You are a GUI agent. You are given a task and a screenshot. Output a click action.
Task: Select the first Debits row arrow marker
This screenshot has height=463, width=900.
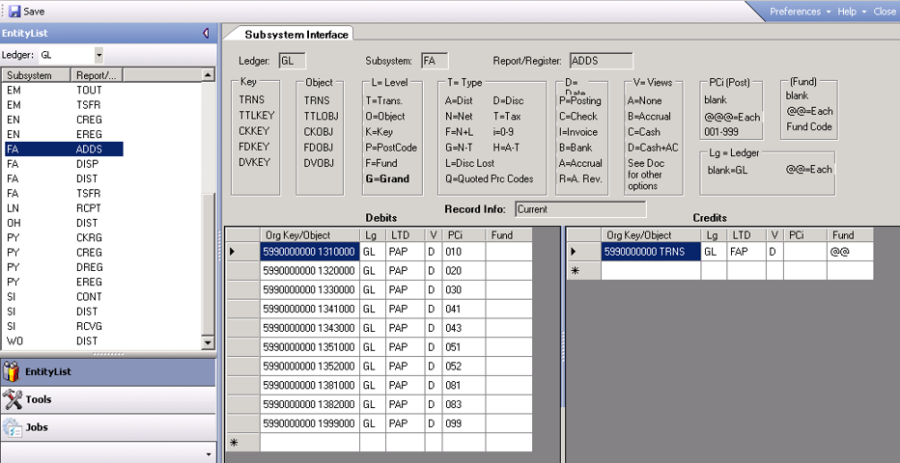click(233, 251)
